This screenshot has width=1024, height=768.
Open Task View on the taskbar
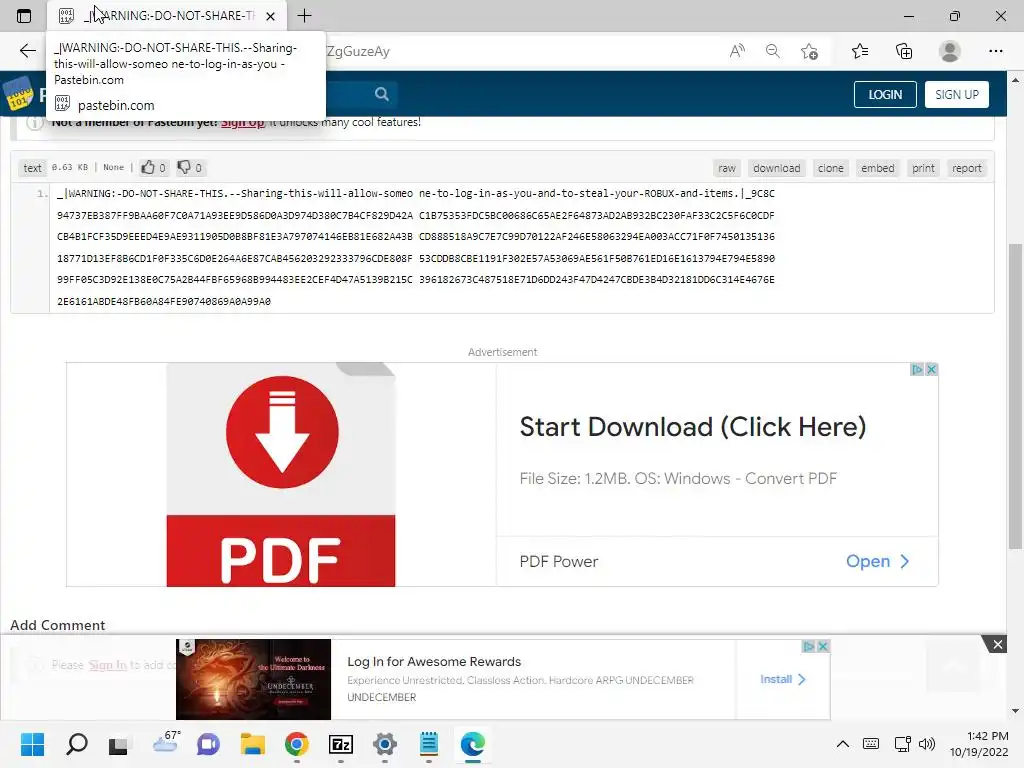(119, 744)
